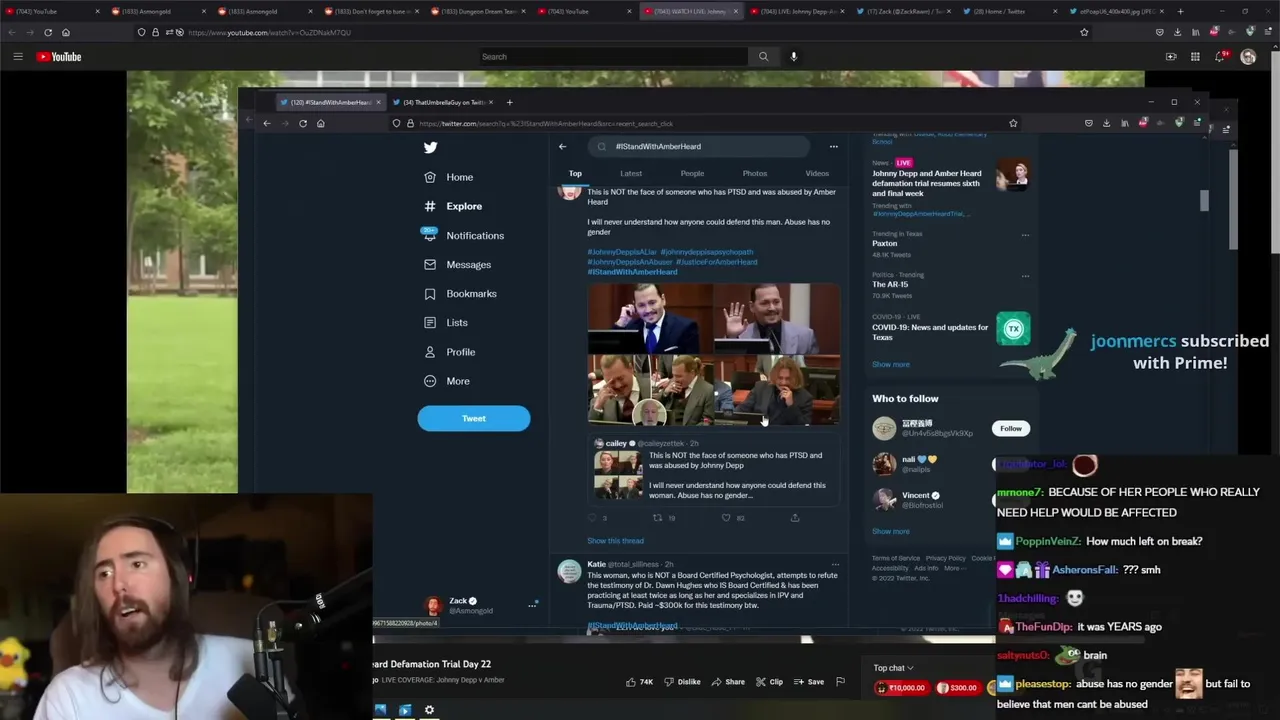Click "Show more" under trending topics

pos(891,364)
